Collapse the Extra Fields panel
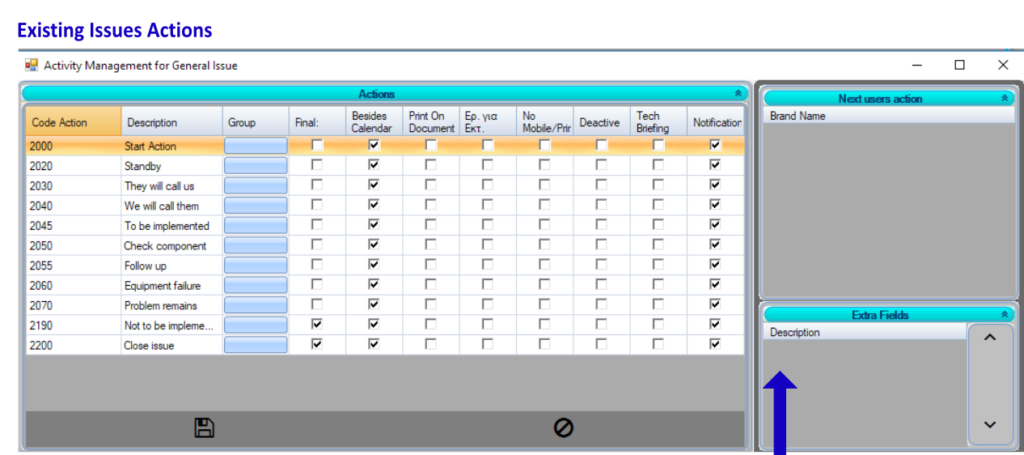1024x455 pixels. click(x=1004, y=315)
